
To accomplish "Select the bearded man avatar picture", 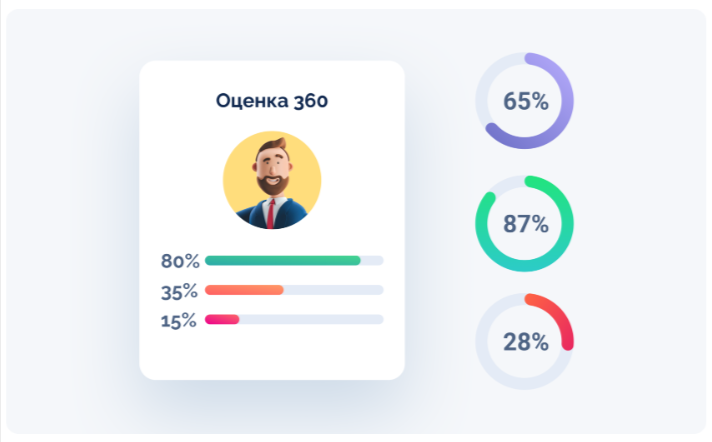I will (272, 180).
